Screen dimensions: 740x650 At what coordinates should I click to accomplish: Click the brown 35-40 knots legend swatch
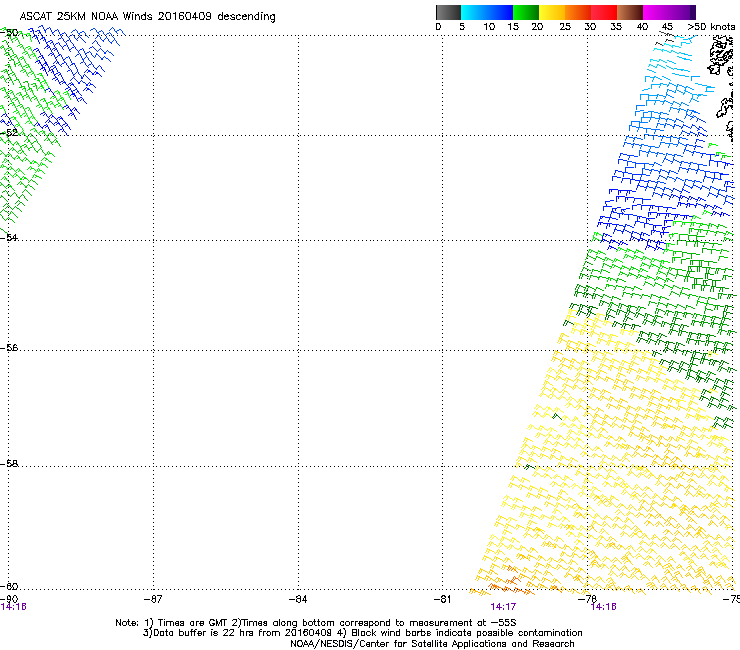pyautogui.click(x=630, y=12)
